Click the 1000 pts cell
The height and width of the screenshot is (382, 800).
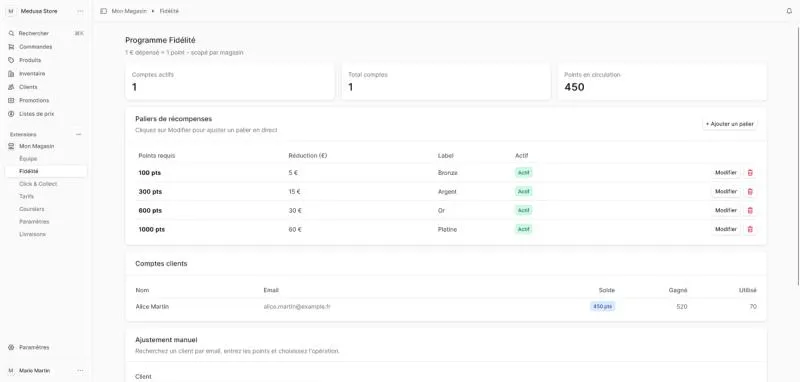[152, 230]
